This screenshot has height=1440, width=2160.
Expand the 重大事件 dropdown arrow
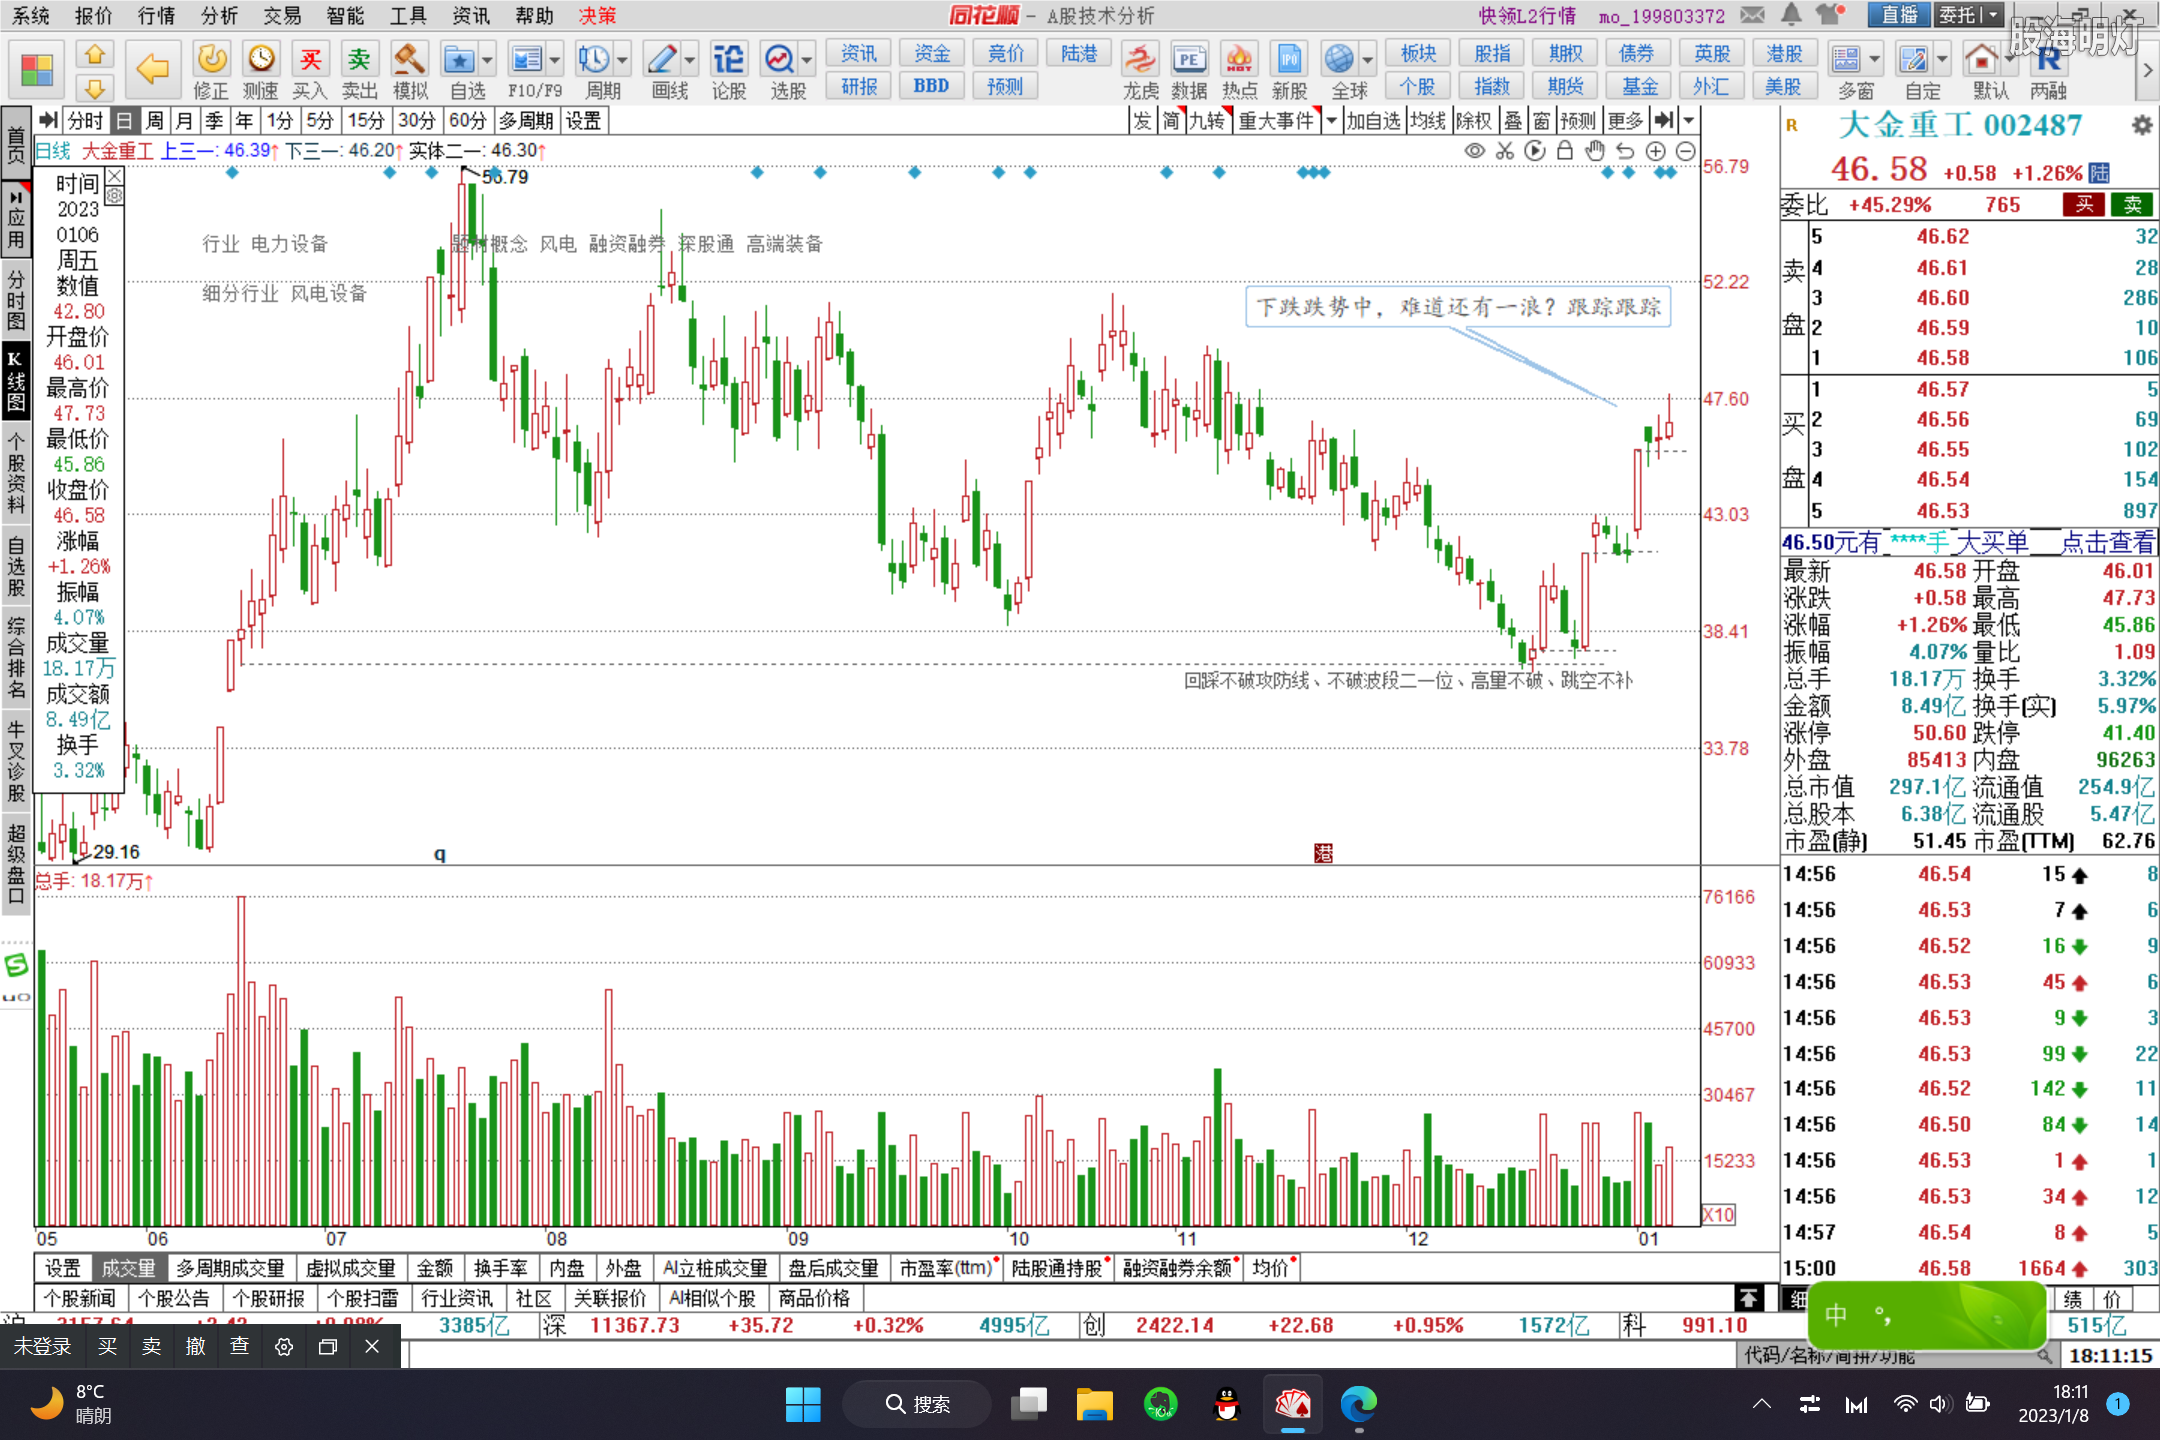click(1330, 121)
